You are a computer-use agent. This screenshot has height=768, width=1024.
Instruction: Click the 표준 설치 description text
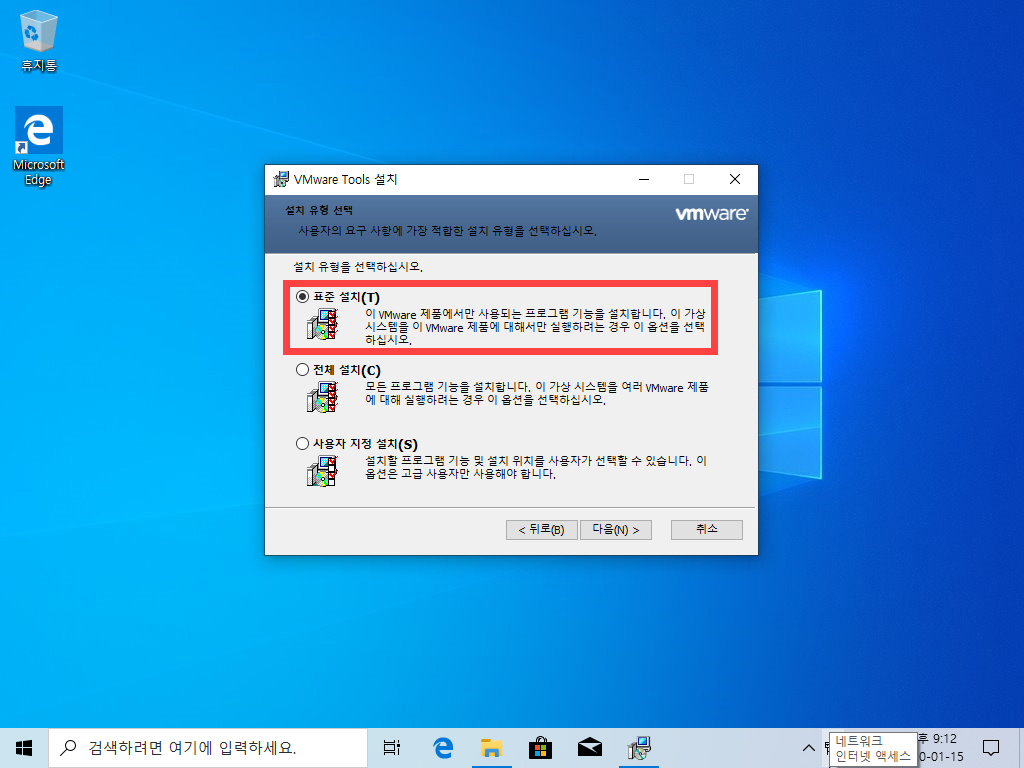click(535, 327)
